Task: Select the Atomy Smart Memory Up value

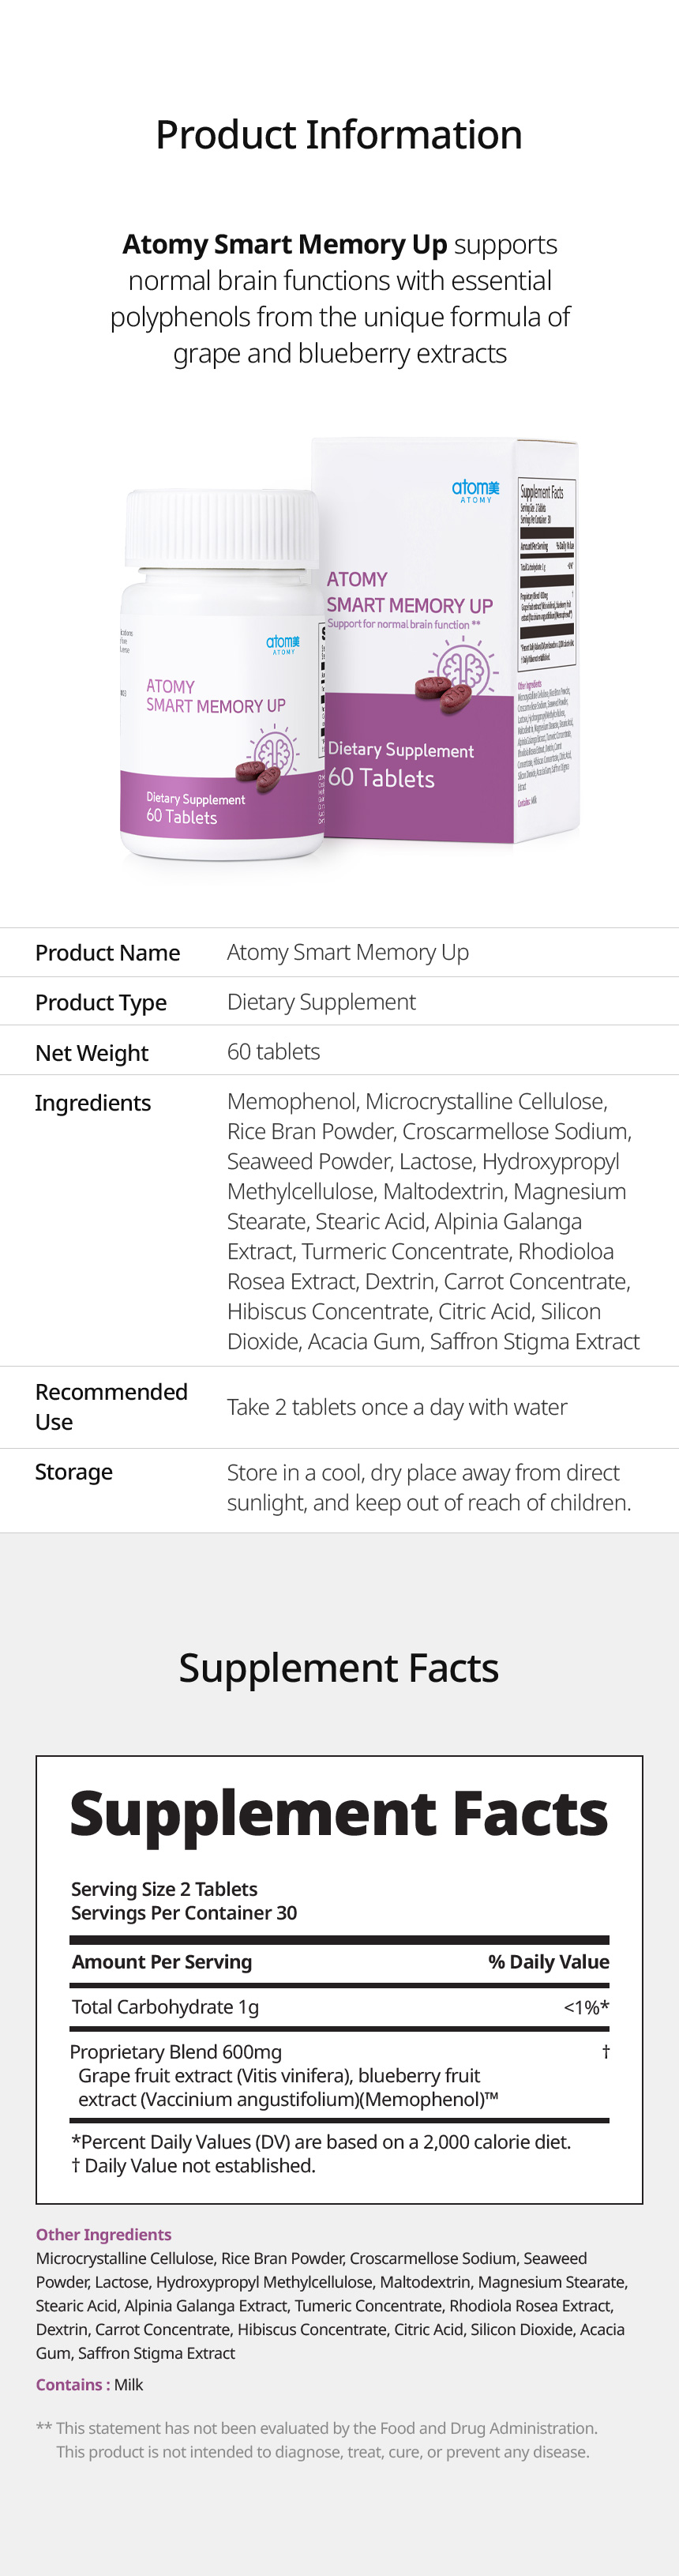Action: pyautogui.click(x=348, y=952)
